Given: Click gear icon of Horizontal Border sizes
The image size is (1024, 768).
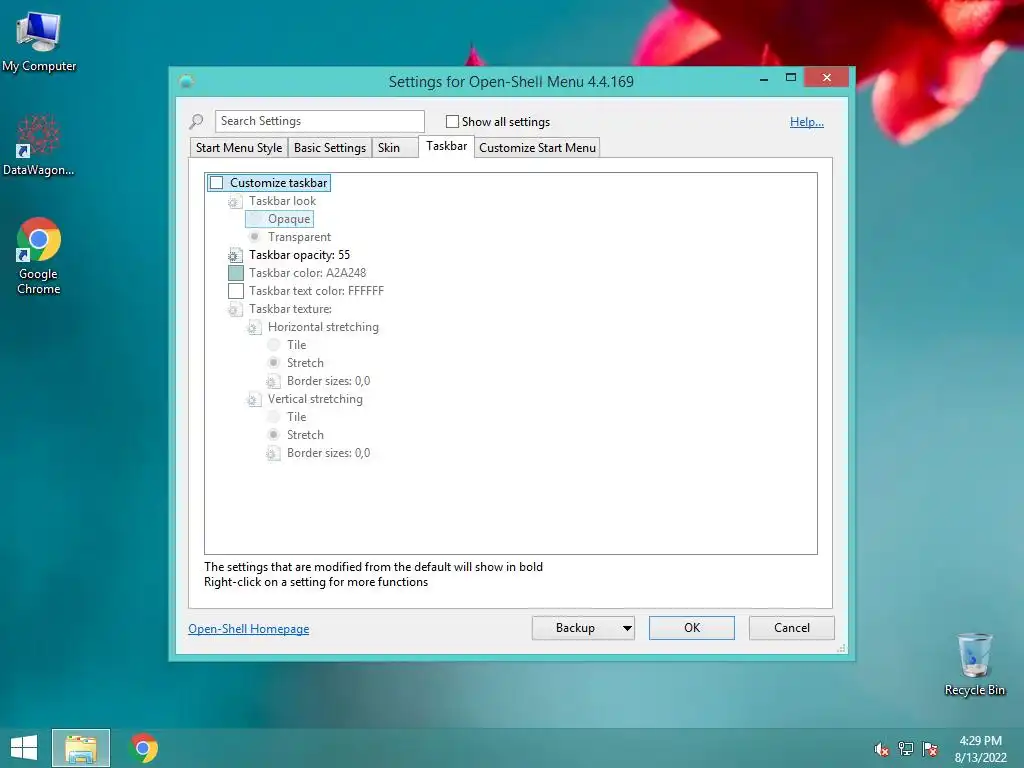Looking at the screenshot, I should [273, 381].
